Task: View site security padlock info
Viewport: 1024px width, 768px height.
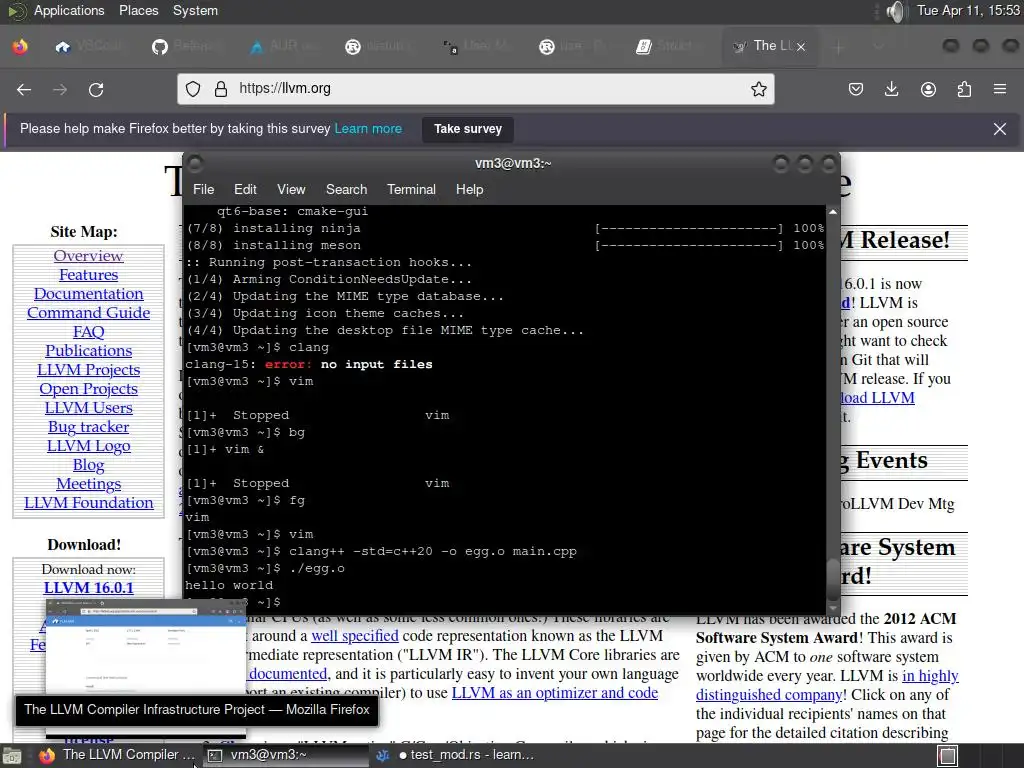Action: pos(221,89)
